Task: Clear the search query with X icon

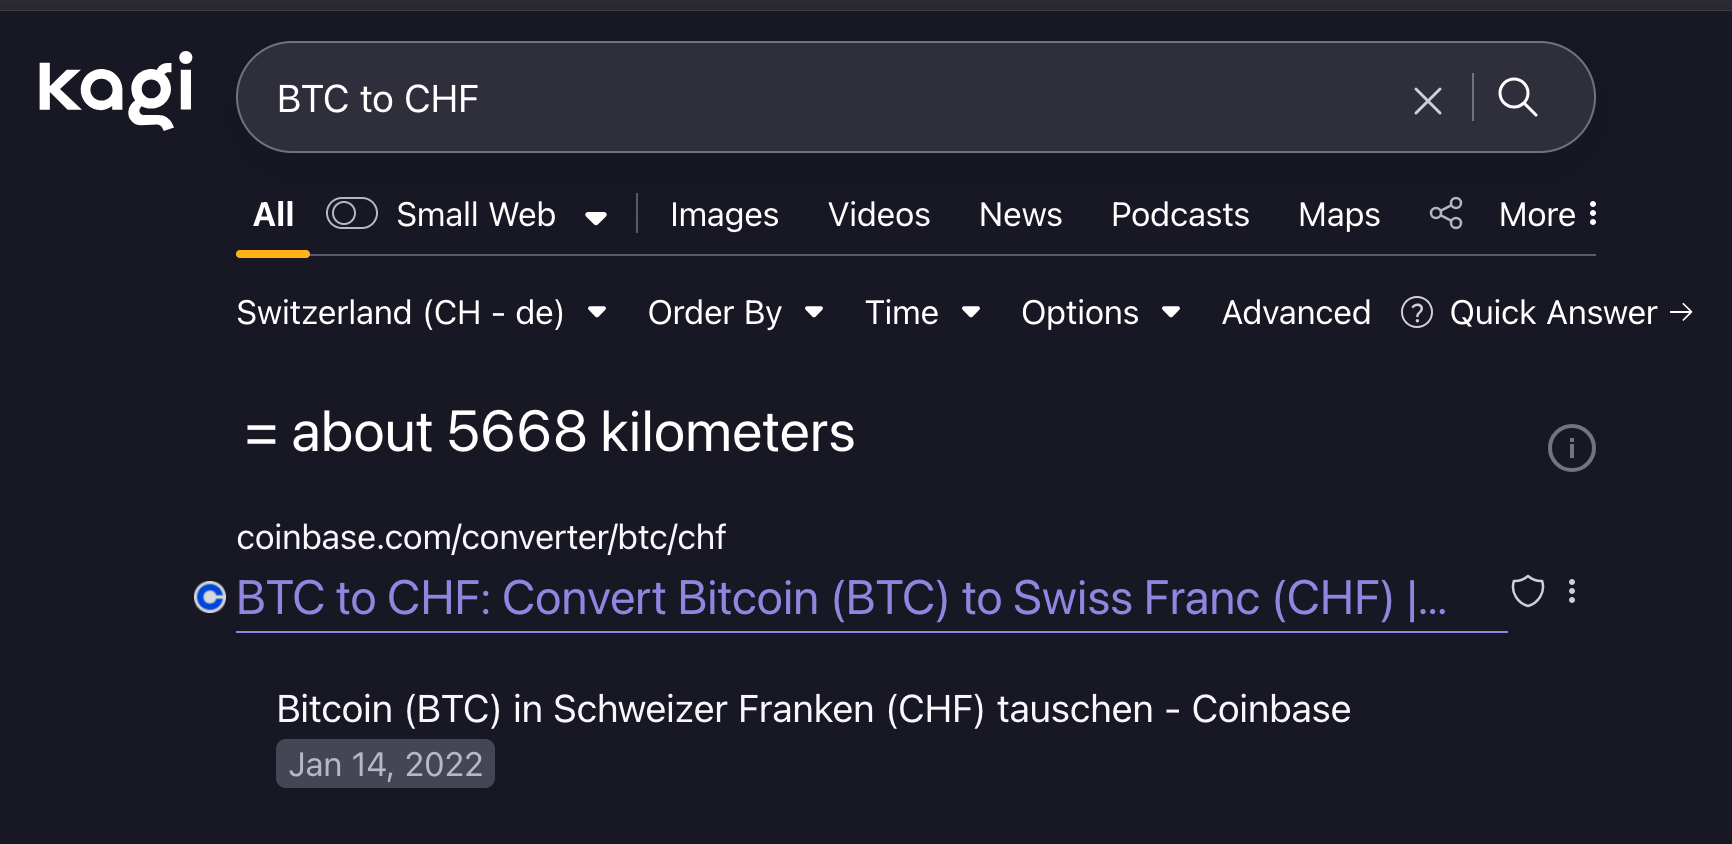Action: coord(1427,100)
